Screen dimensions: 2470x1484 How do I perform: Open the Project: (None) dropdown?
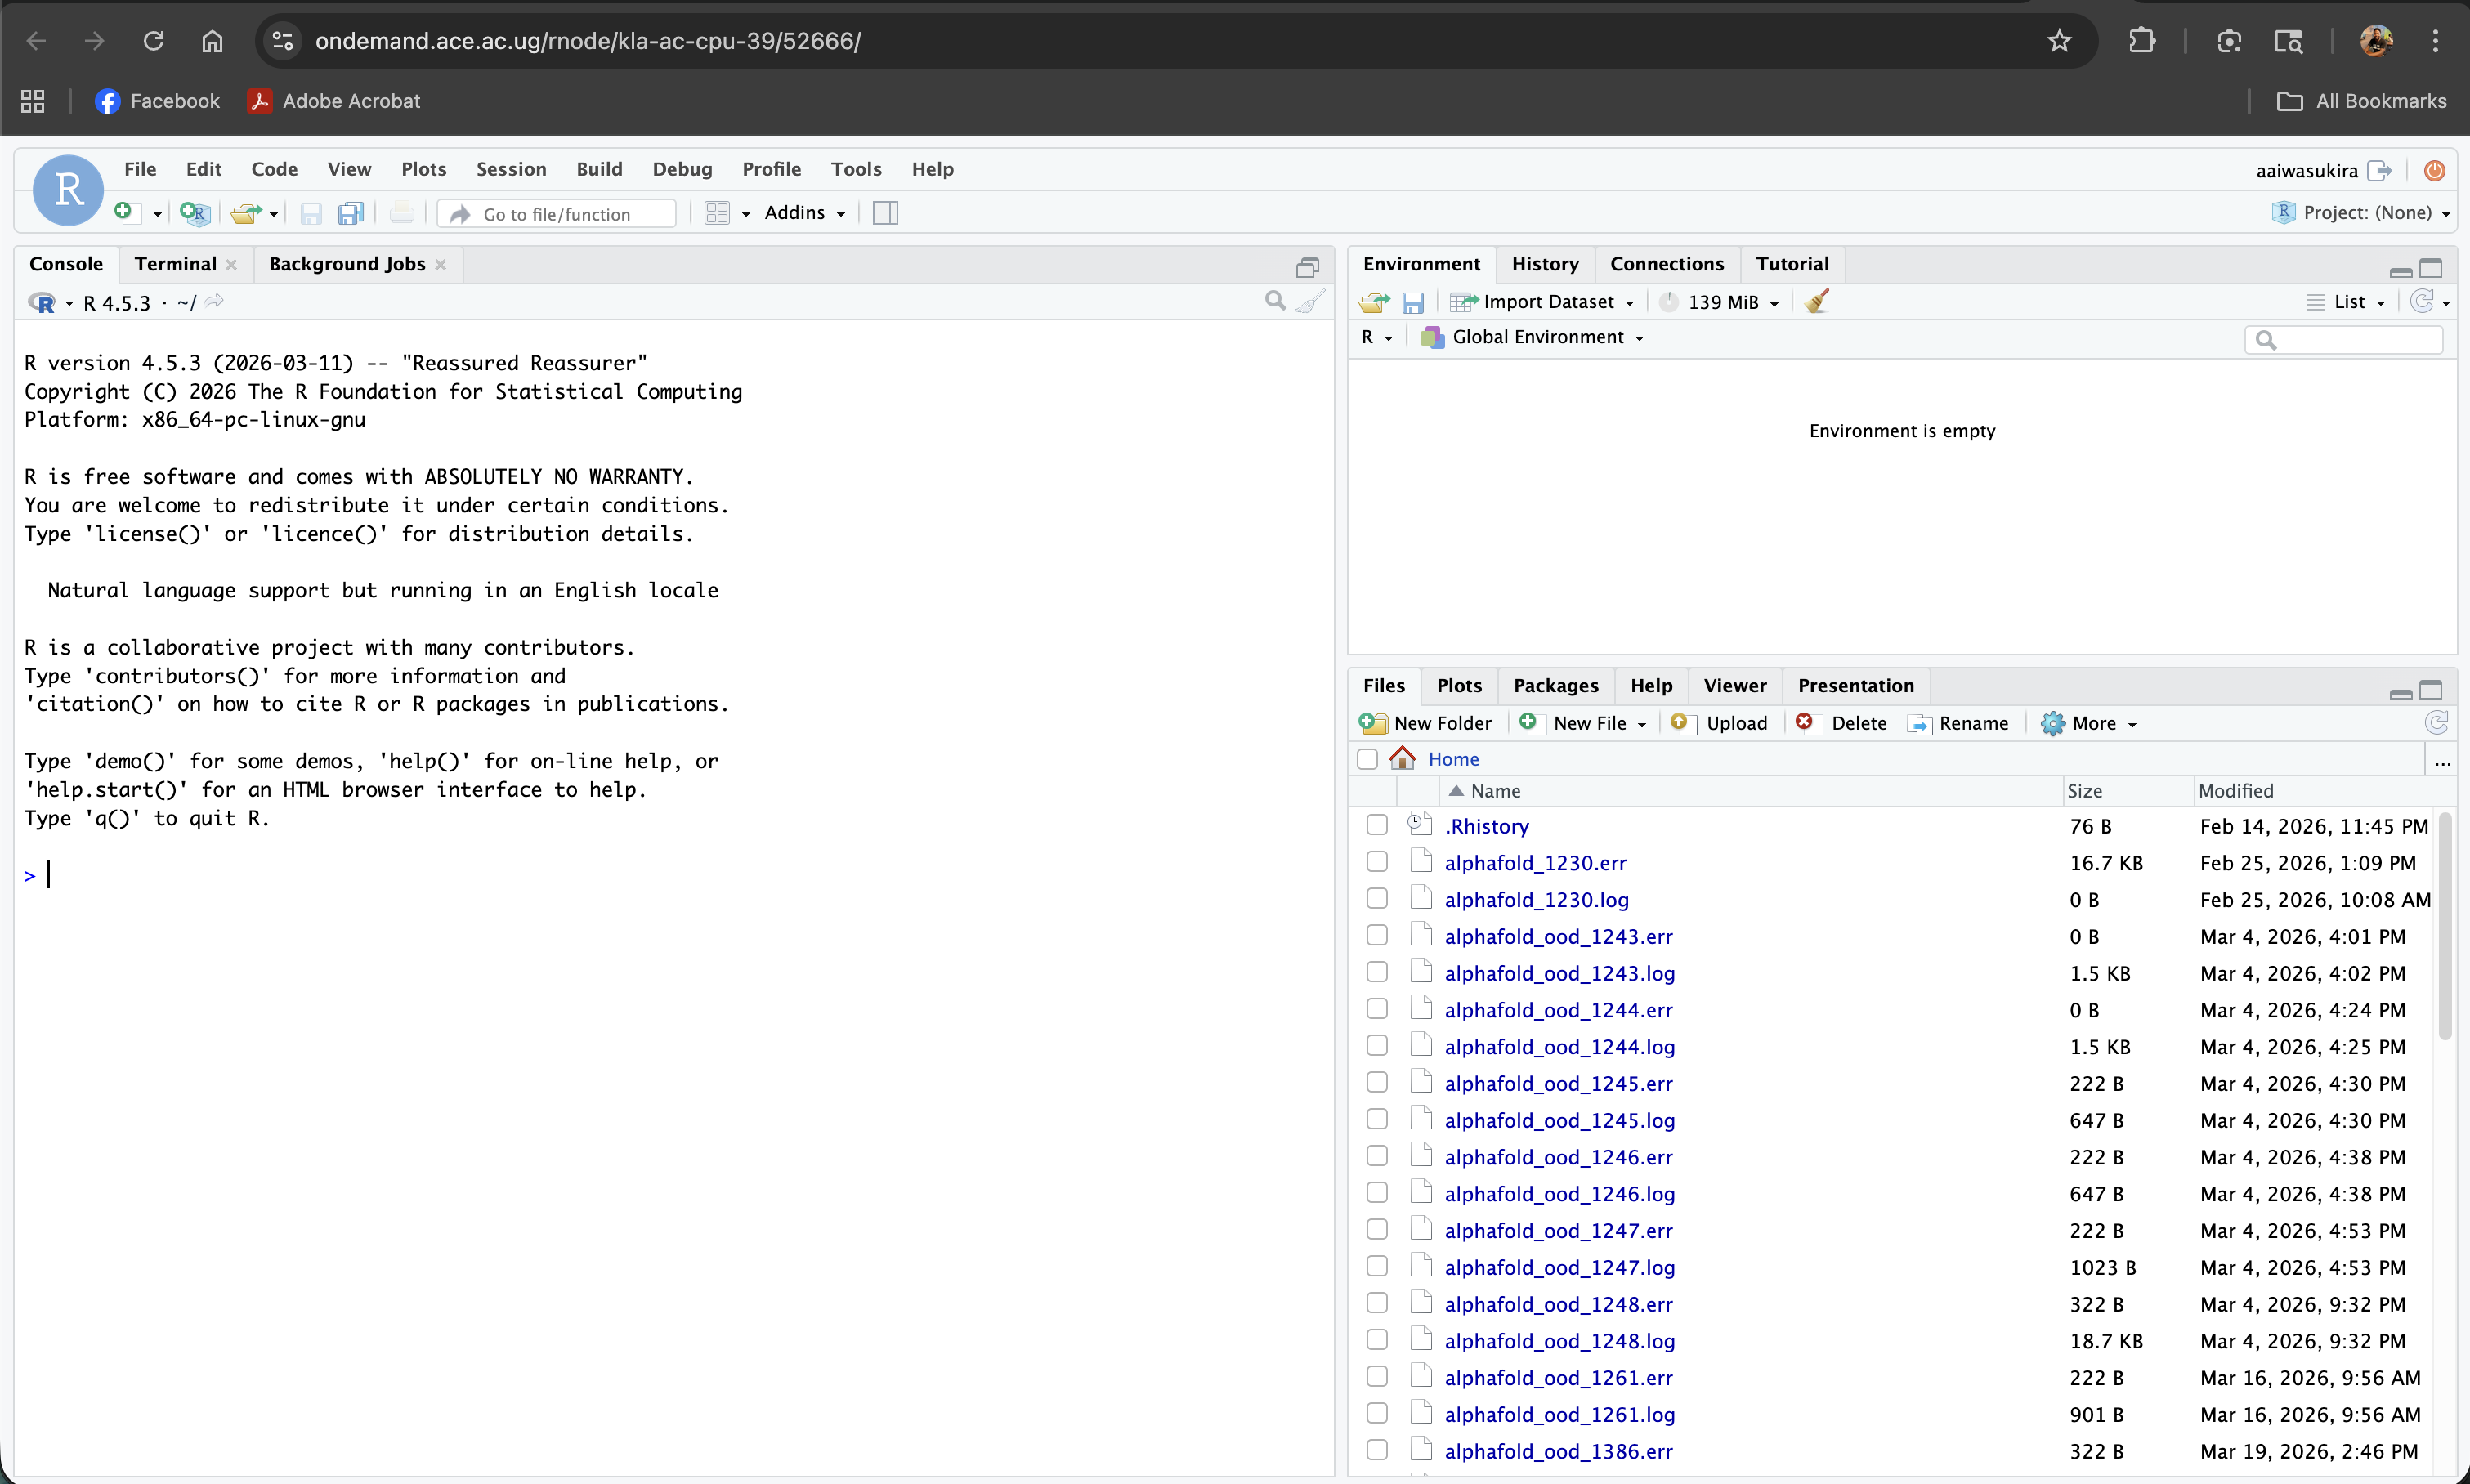point(2363,212)
